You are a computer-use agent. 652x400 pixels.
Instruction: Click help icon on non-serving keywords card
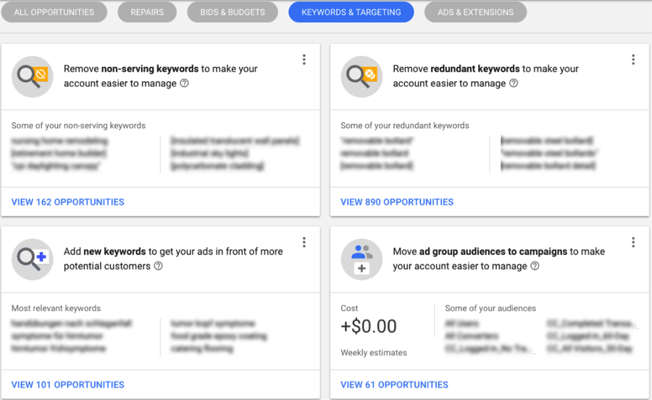coord(185,84)
